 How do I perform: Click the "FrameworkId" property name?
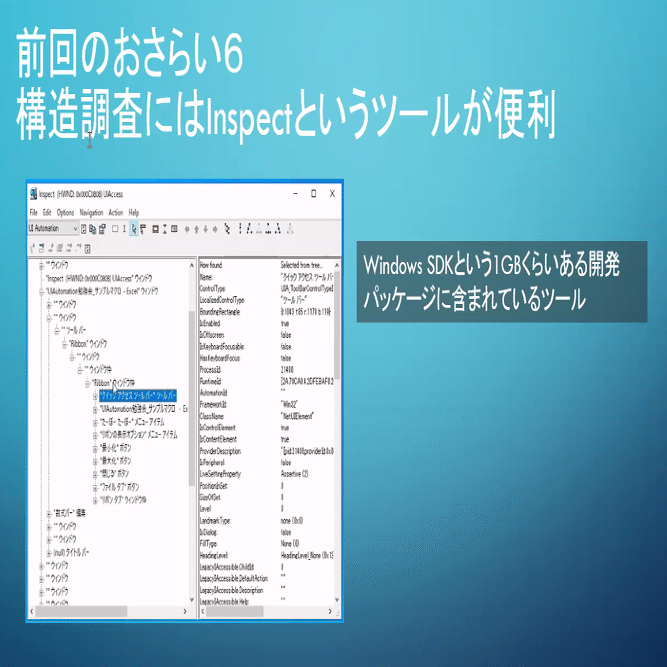coord(213,404)
